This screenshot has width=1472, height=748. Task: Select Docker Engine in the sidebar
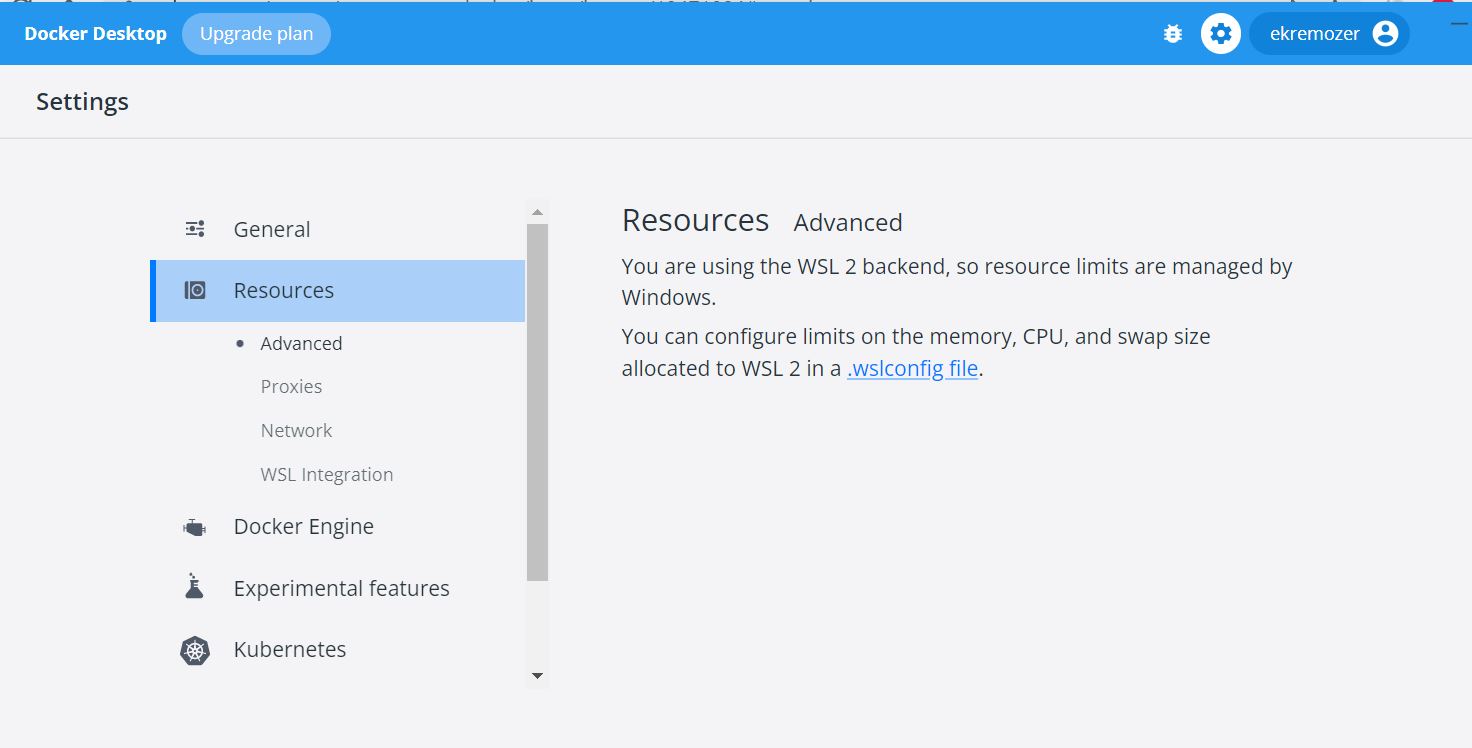pyautogui.click(x=303, y=527)
